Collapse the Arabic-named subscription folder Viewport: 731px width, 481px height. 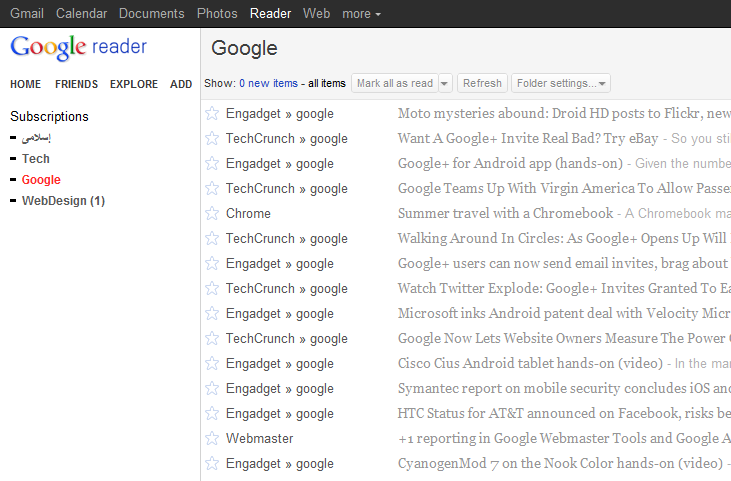coord(13,137)
